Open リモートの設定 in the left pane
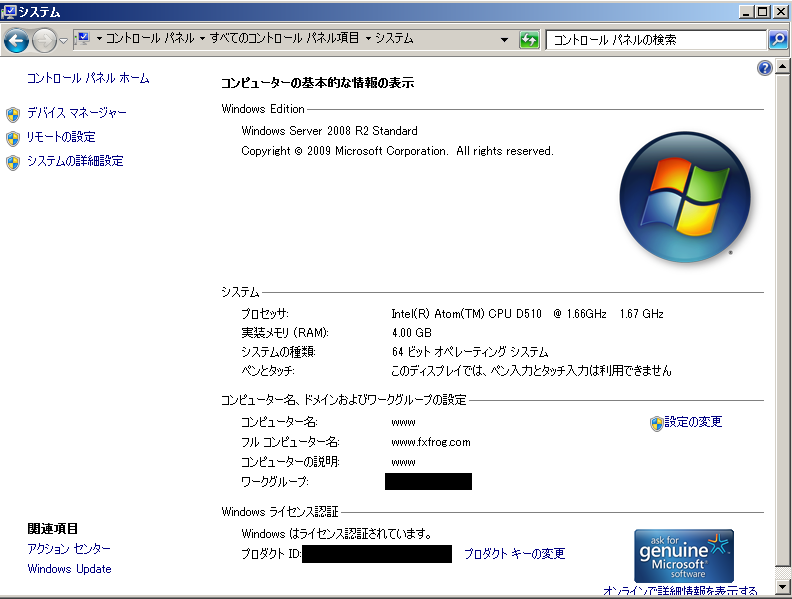 tap(61, 137)
